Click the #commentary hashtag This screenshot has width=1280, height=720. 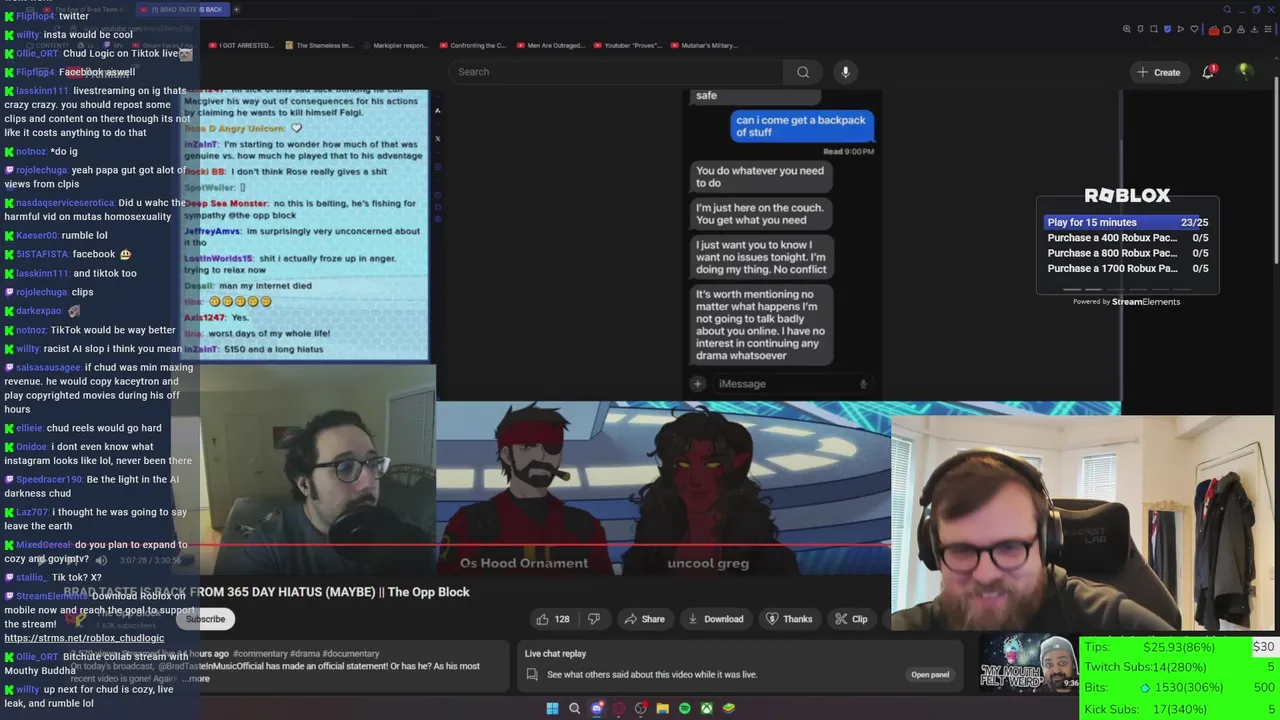(259, 654)
